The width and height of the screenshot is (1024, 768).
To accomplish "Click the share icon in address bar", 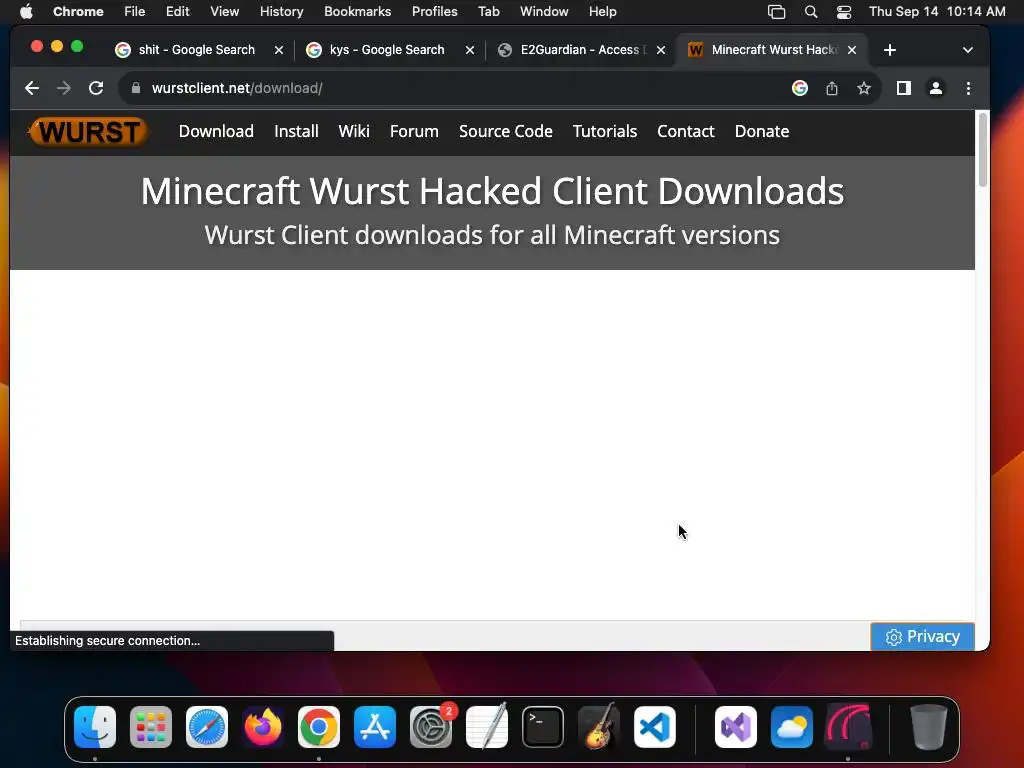I will pos(831,88).
